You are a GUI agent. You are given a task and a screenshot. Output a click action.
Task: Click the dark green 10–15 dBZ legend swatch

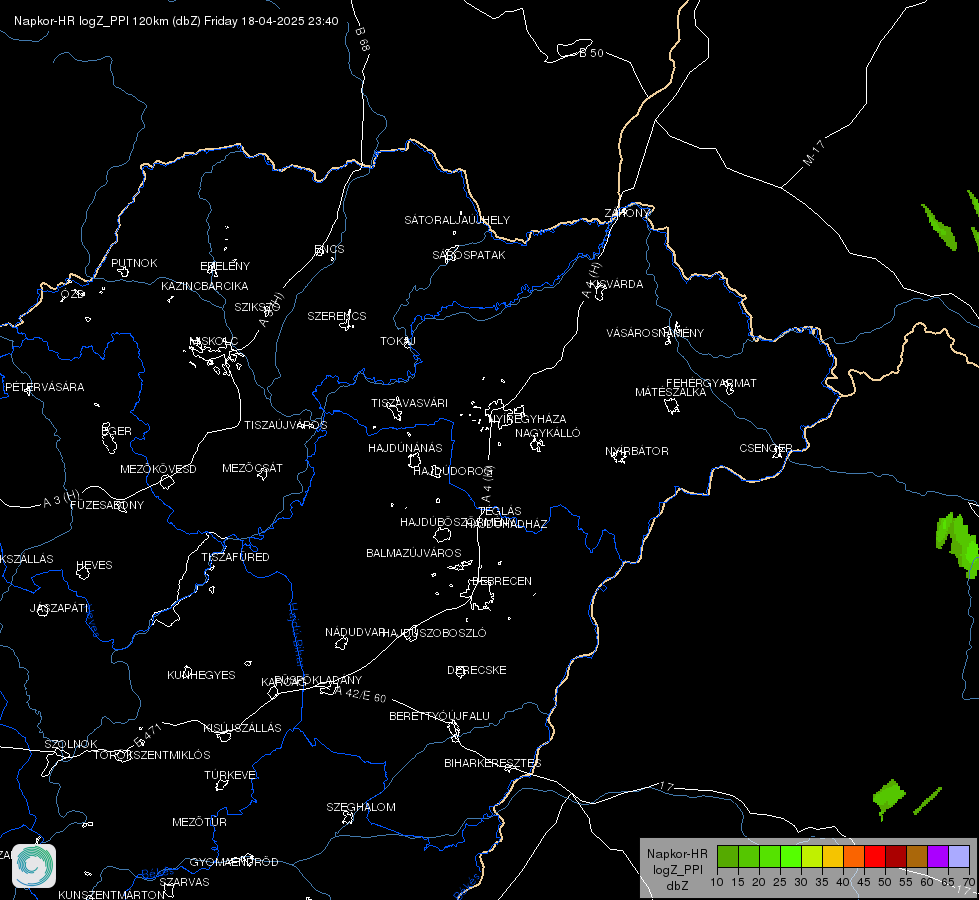pos(727,857)
